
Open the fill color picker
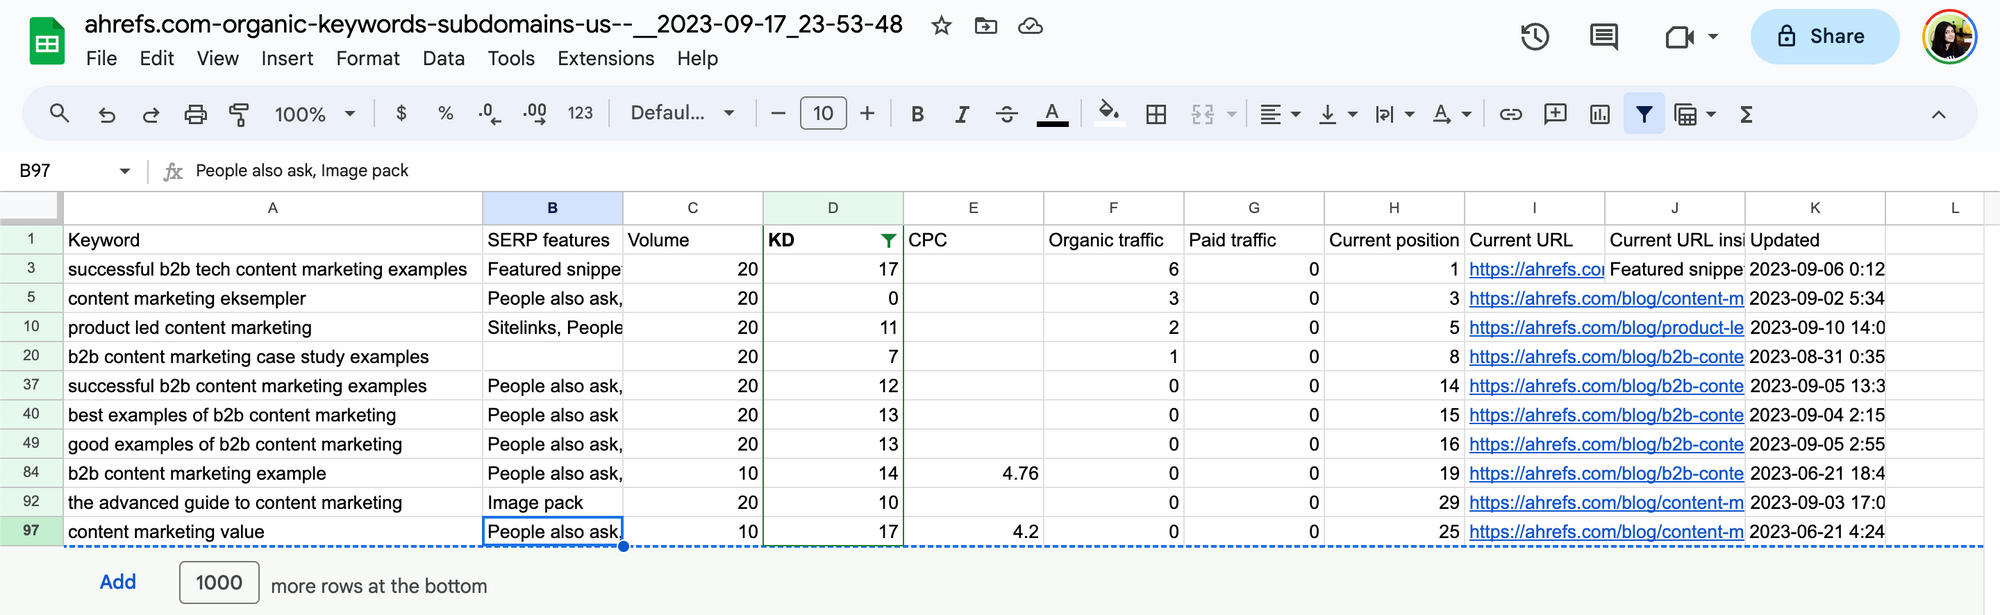pyautogui.click(x=1109, y=113)
